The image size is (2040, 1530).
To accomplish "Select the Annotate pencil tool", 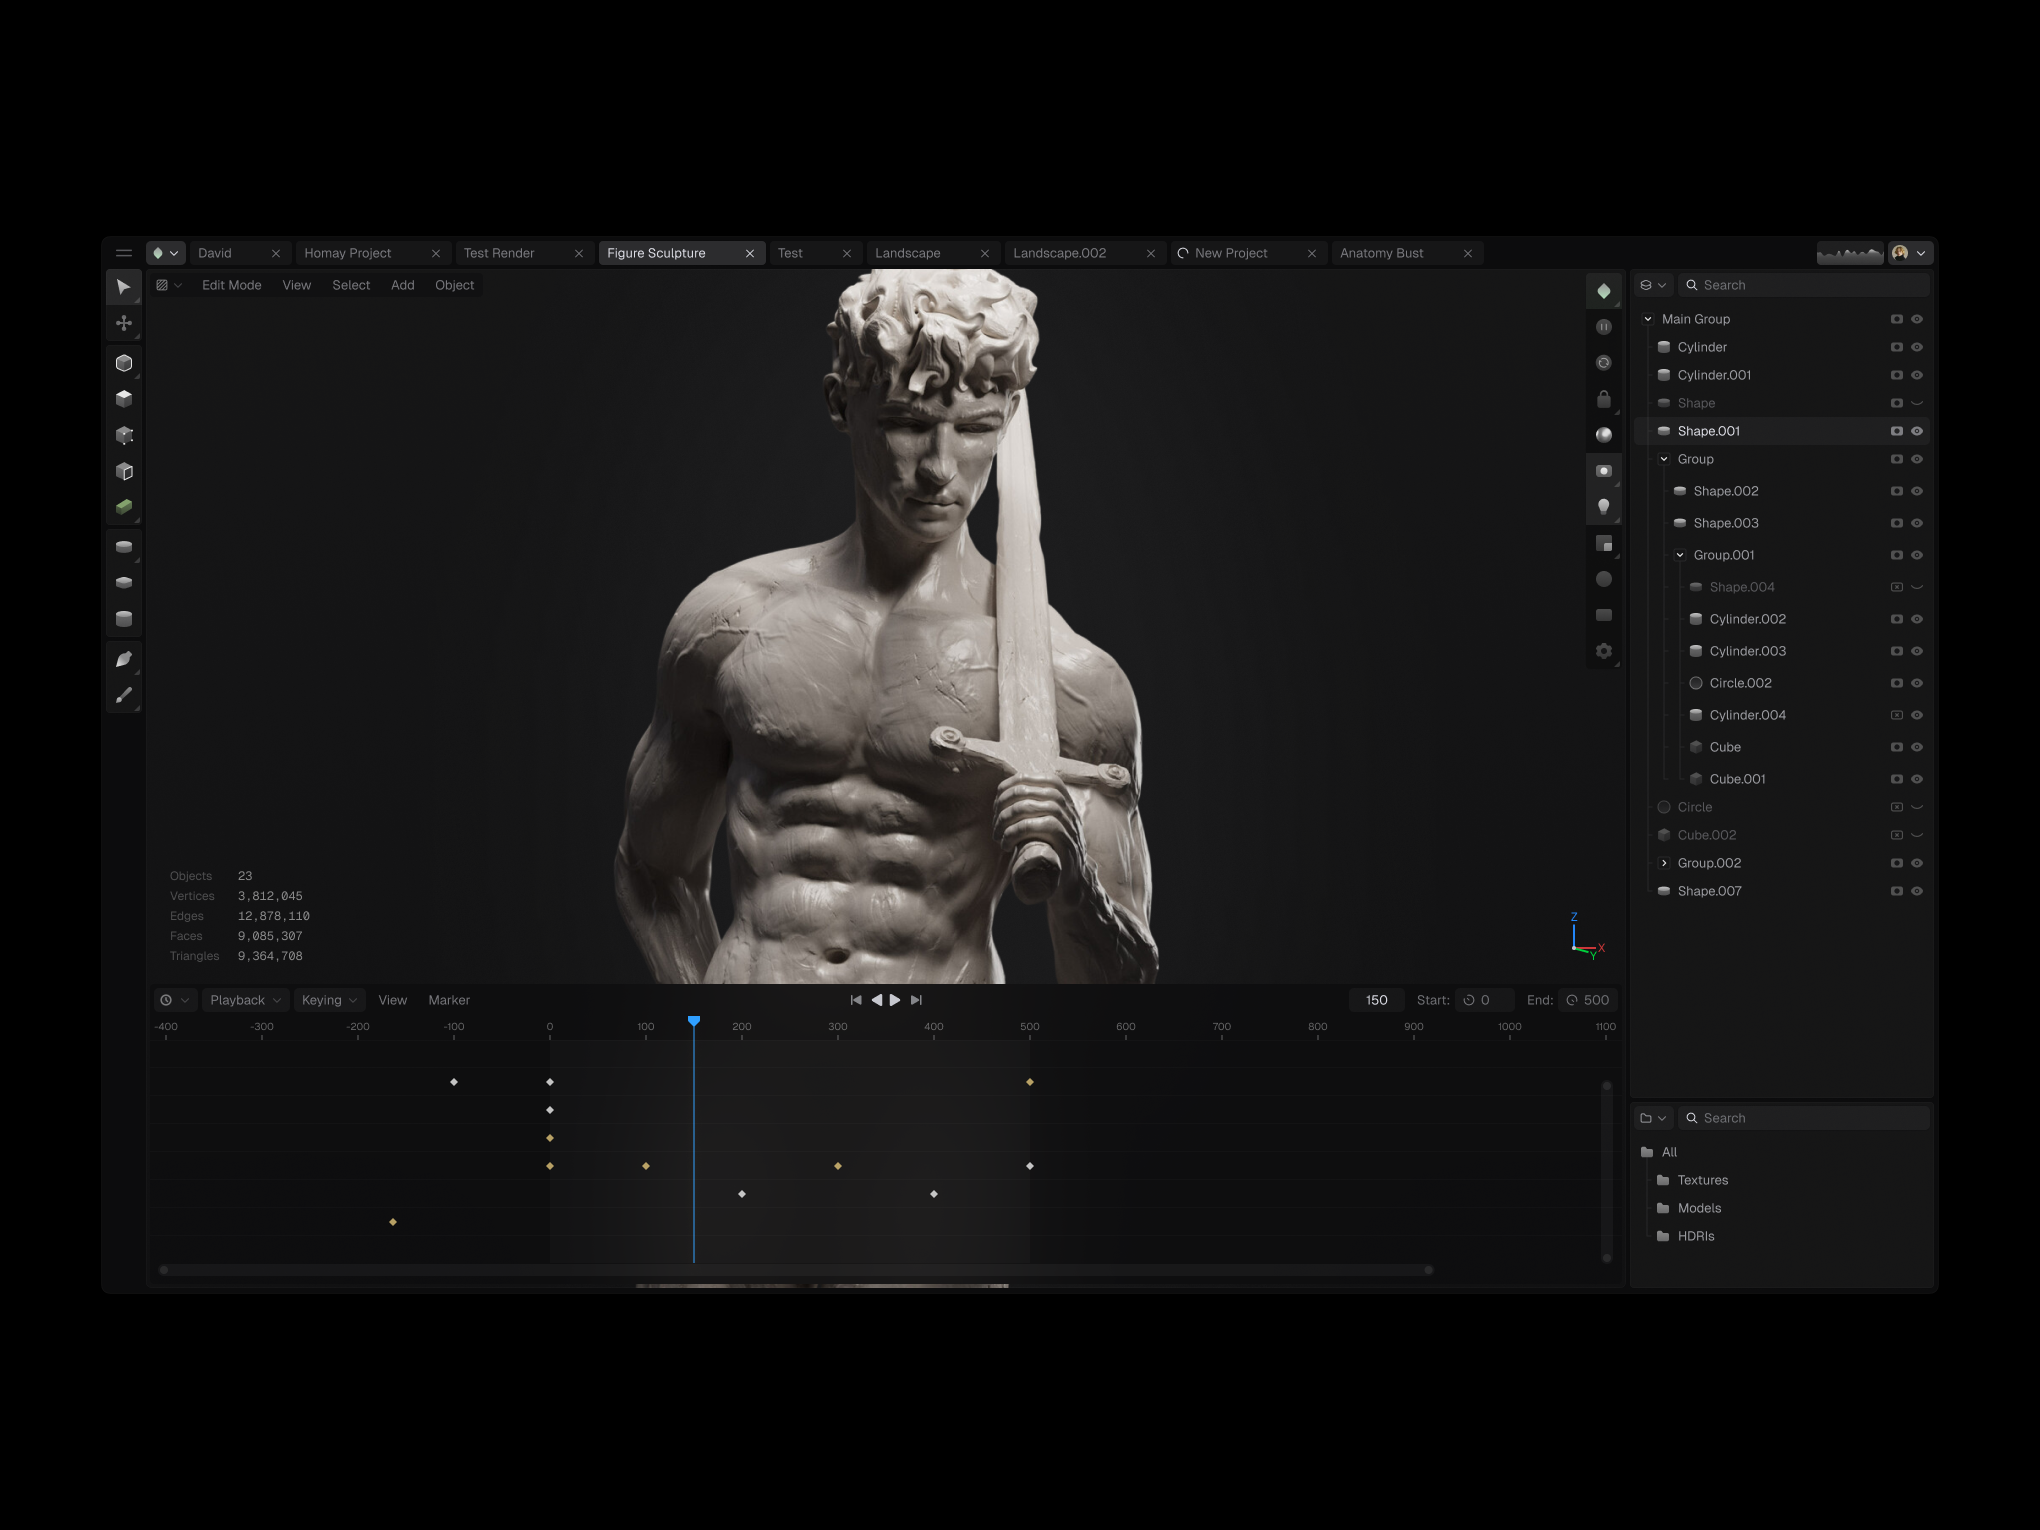I will point(124,694).
